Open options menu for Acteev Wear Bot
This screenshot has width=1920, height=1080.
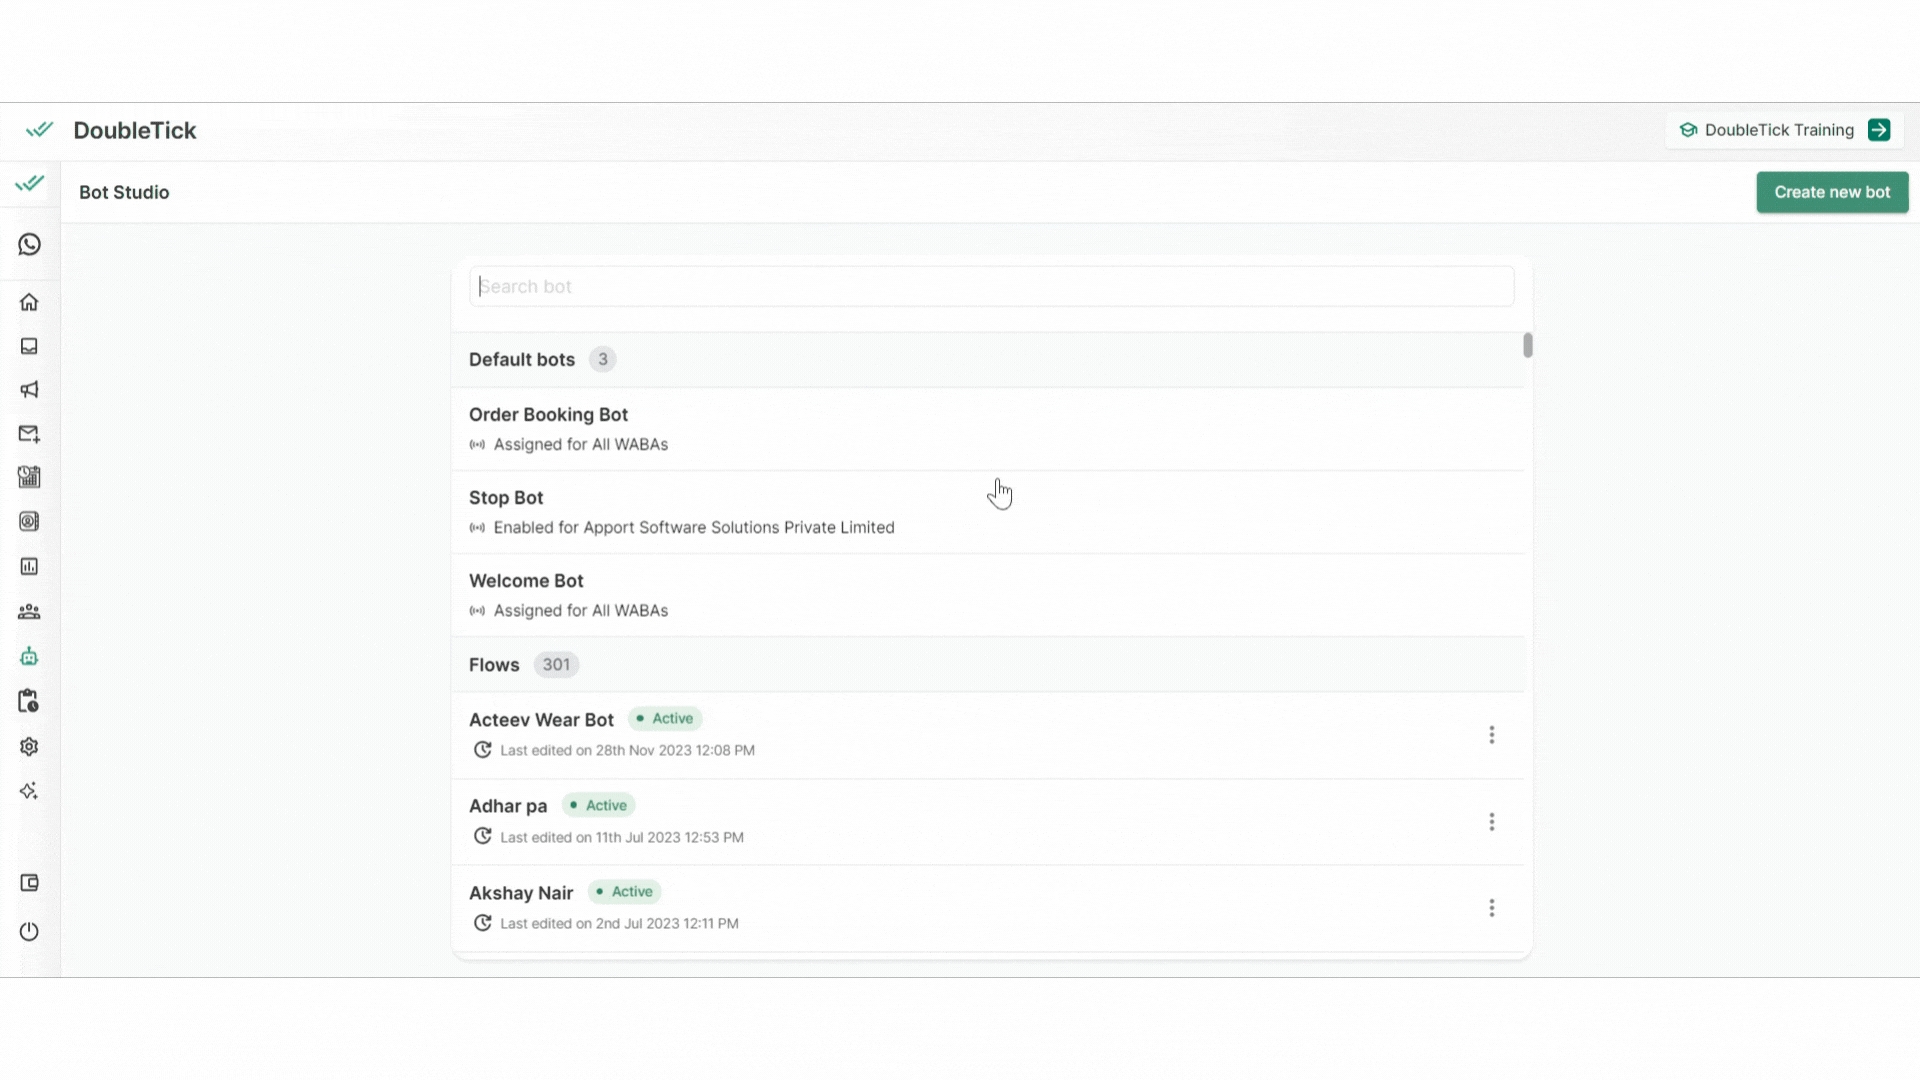[1491, 735]
